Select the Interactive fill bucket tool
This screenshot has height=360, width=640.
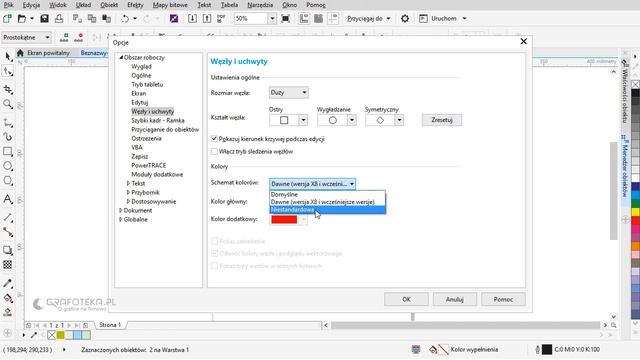[x=8, y=298]
